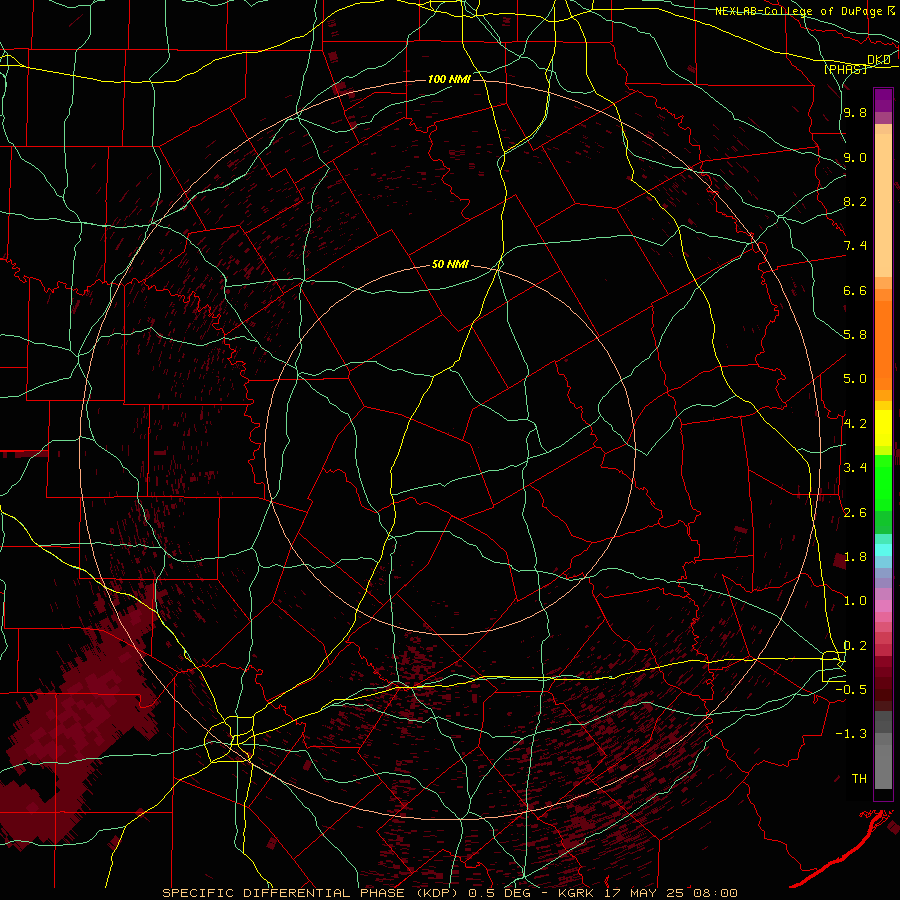Viewport: 900px width, 900px height.
Task: Click the 1.0 legend value
Action: click(x=855, y=601)
